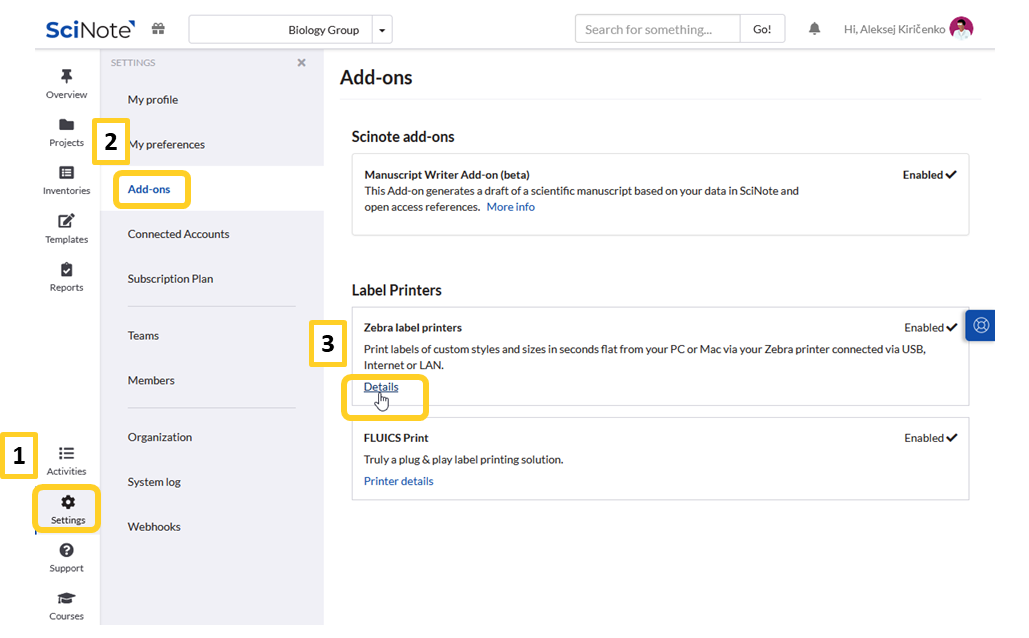Image resolution: width=1029 pixels, height=638 pixels.
Task: Open Courses graduation cap icon
Action: click(x=66, y=599)
